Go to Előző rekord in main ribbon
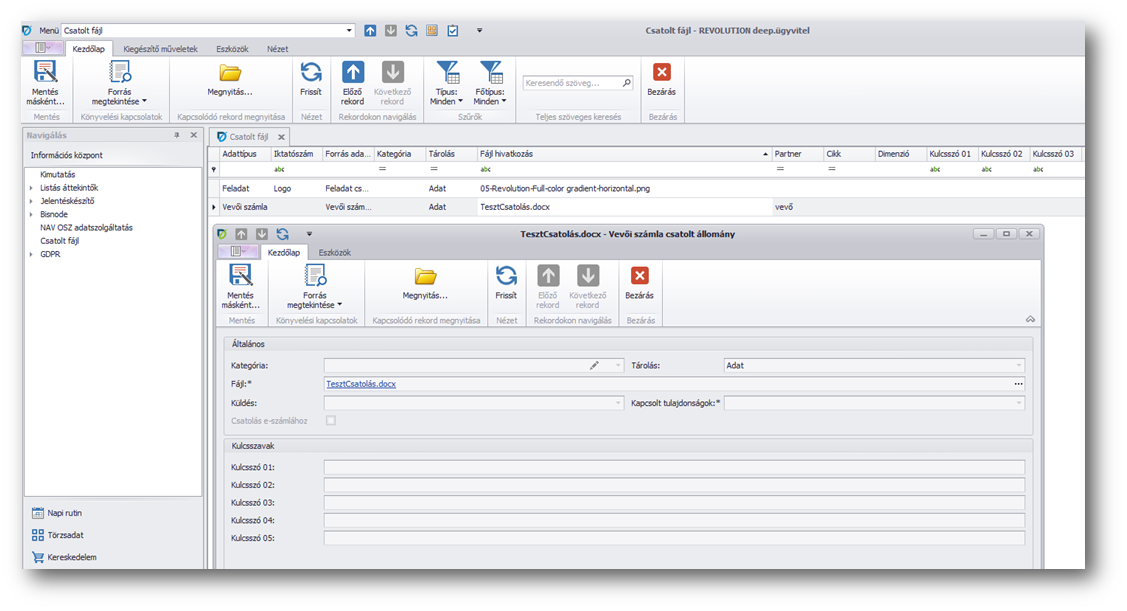The width and height of the screenshot is (1127, 611). click(353, 73)
